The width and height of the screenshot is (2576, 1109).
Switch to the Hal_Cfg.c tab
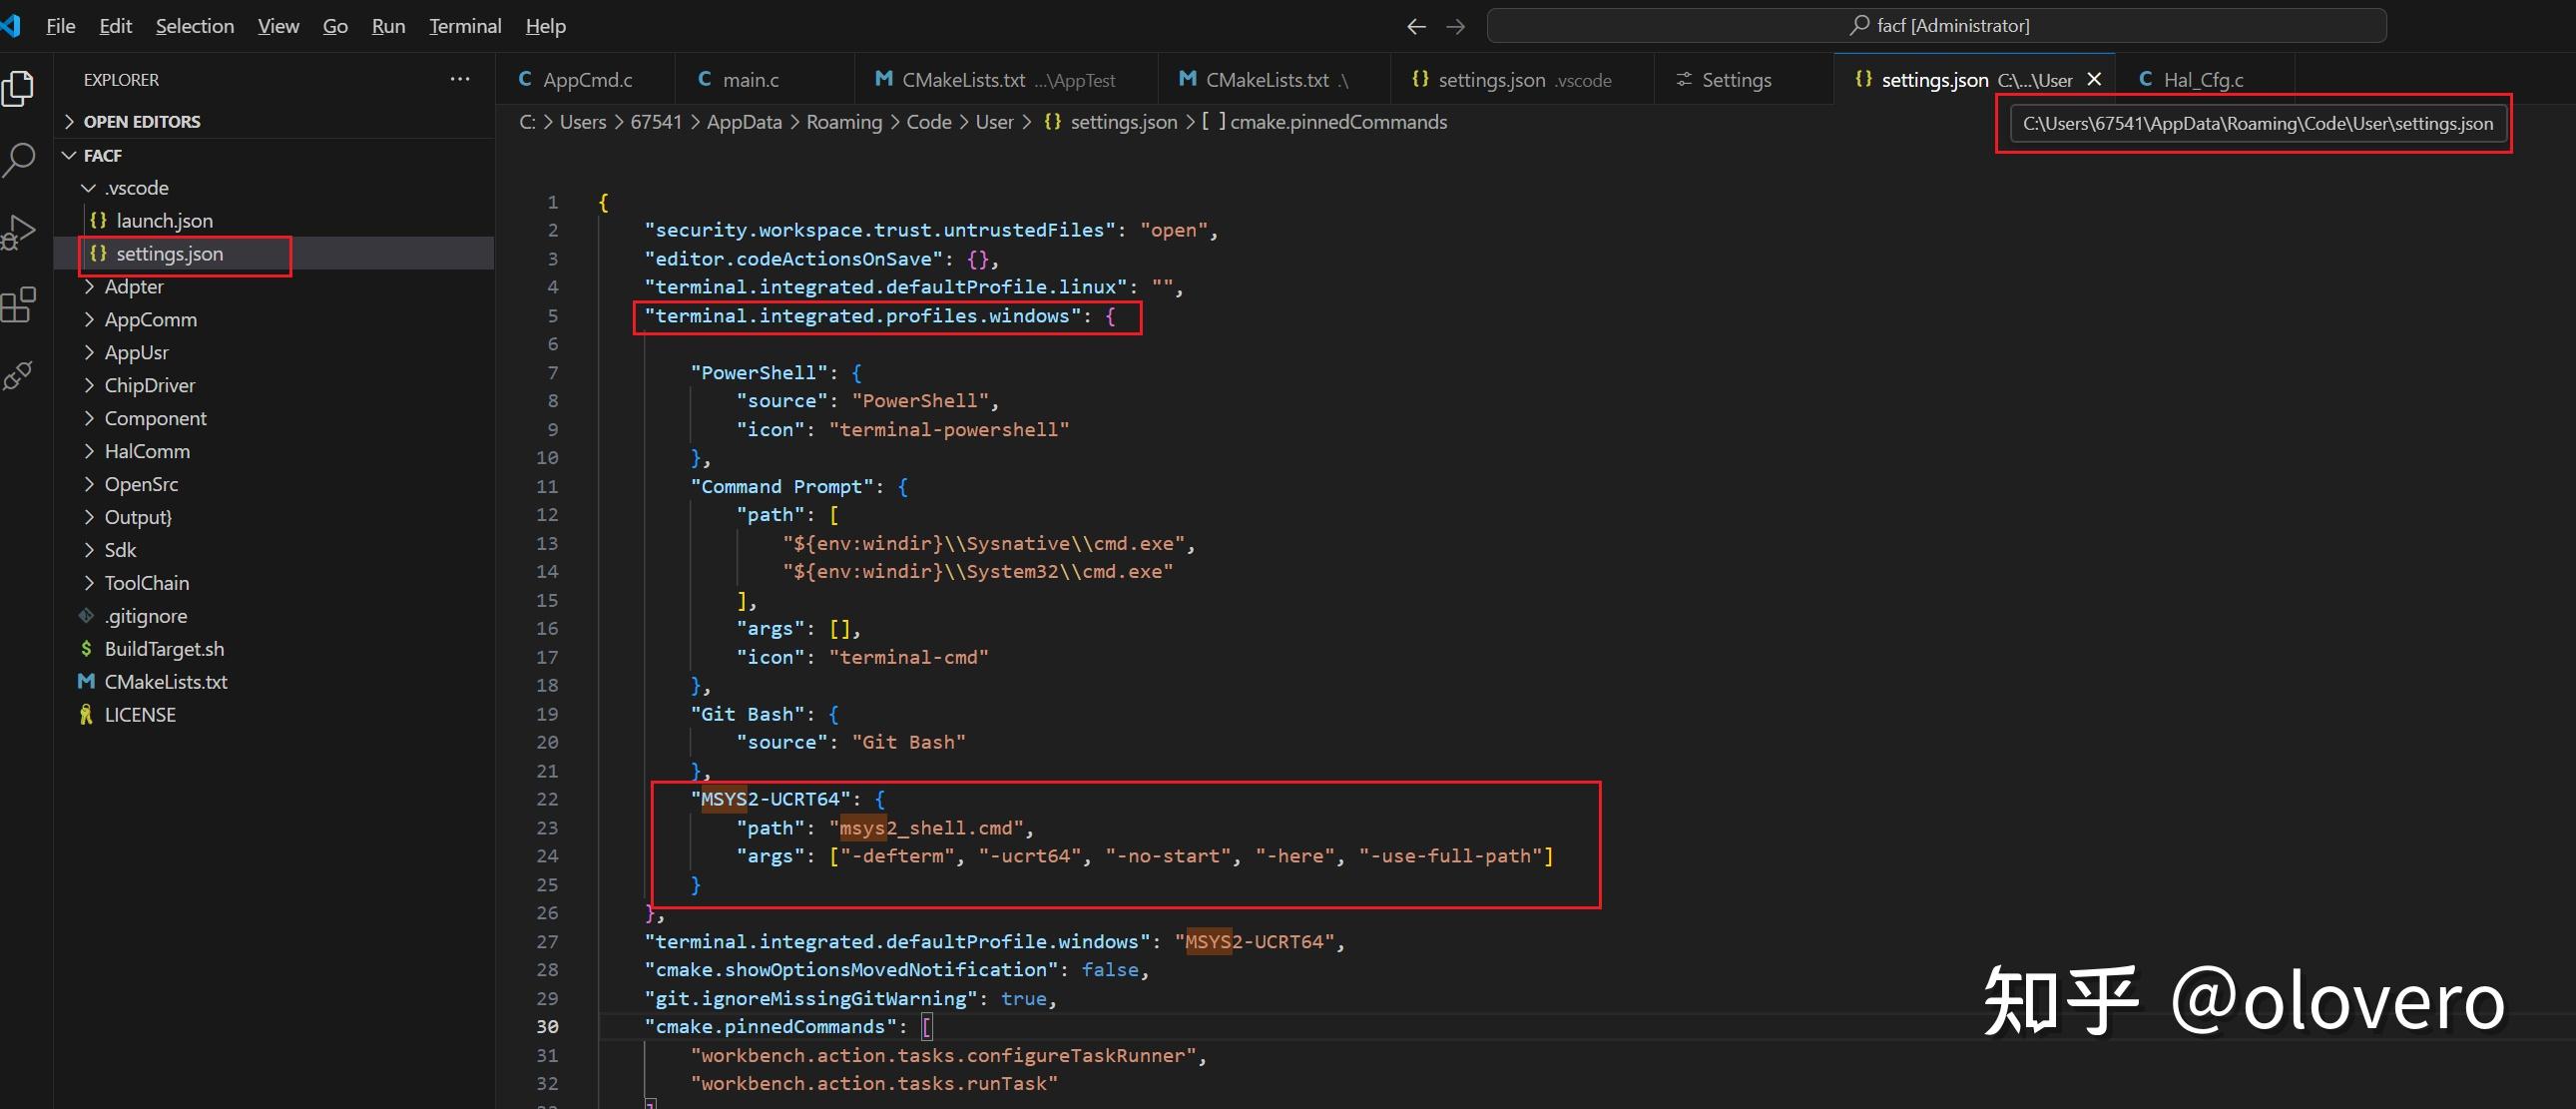[2202, 79]
